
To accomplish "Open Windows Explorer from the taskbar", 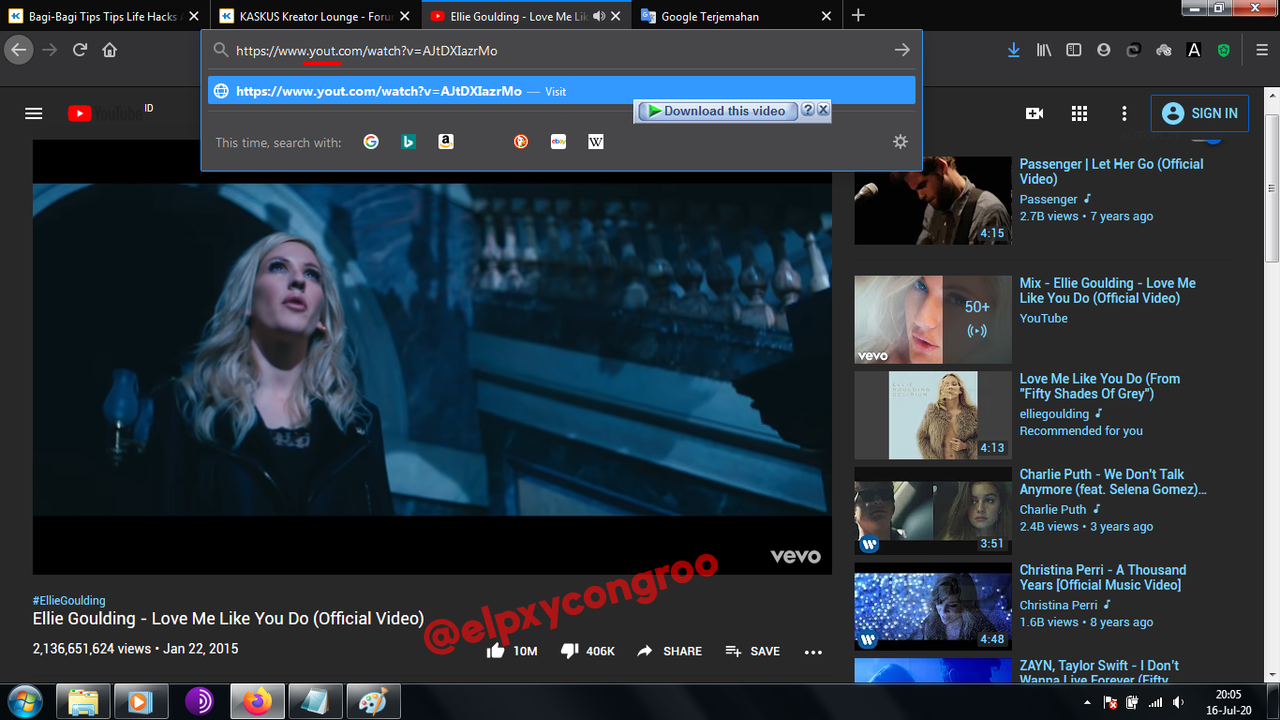I will coord(83,702).
